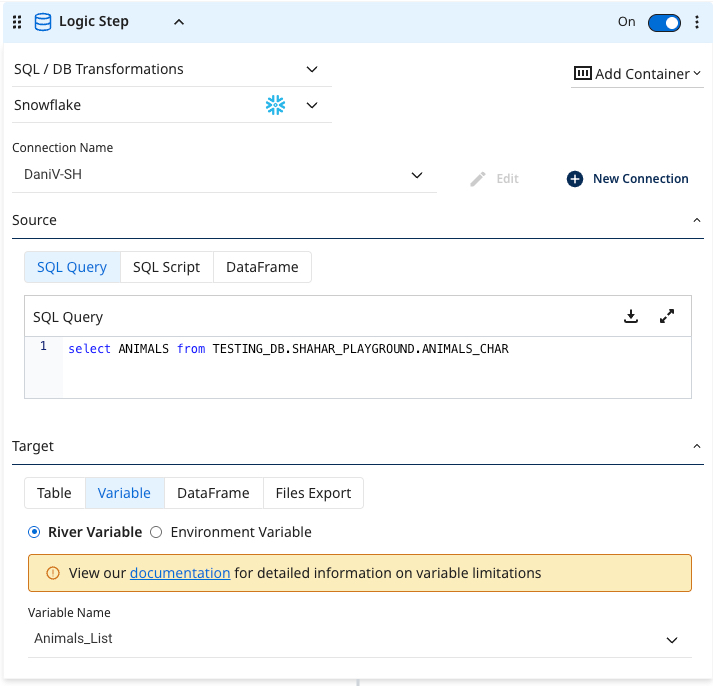The height and width of the screenshot is (686, 713).
Task: Click the database icon next to Logic Step
Action: coord(43,22)
